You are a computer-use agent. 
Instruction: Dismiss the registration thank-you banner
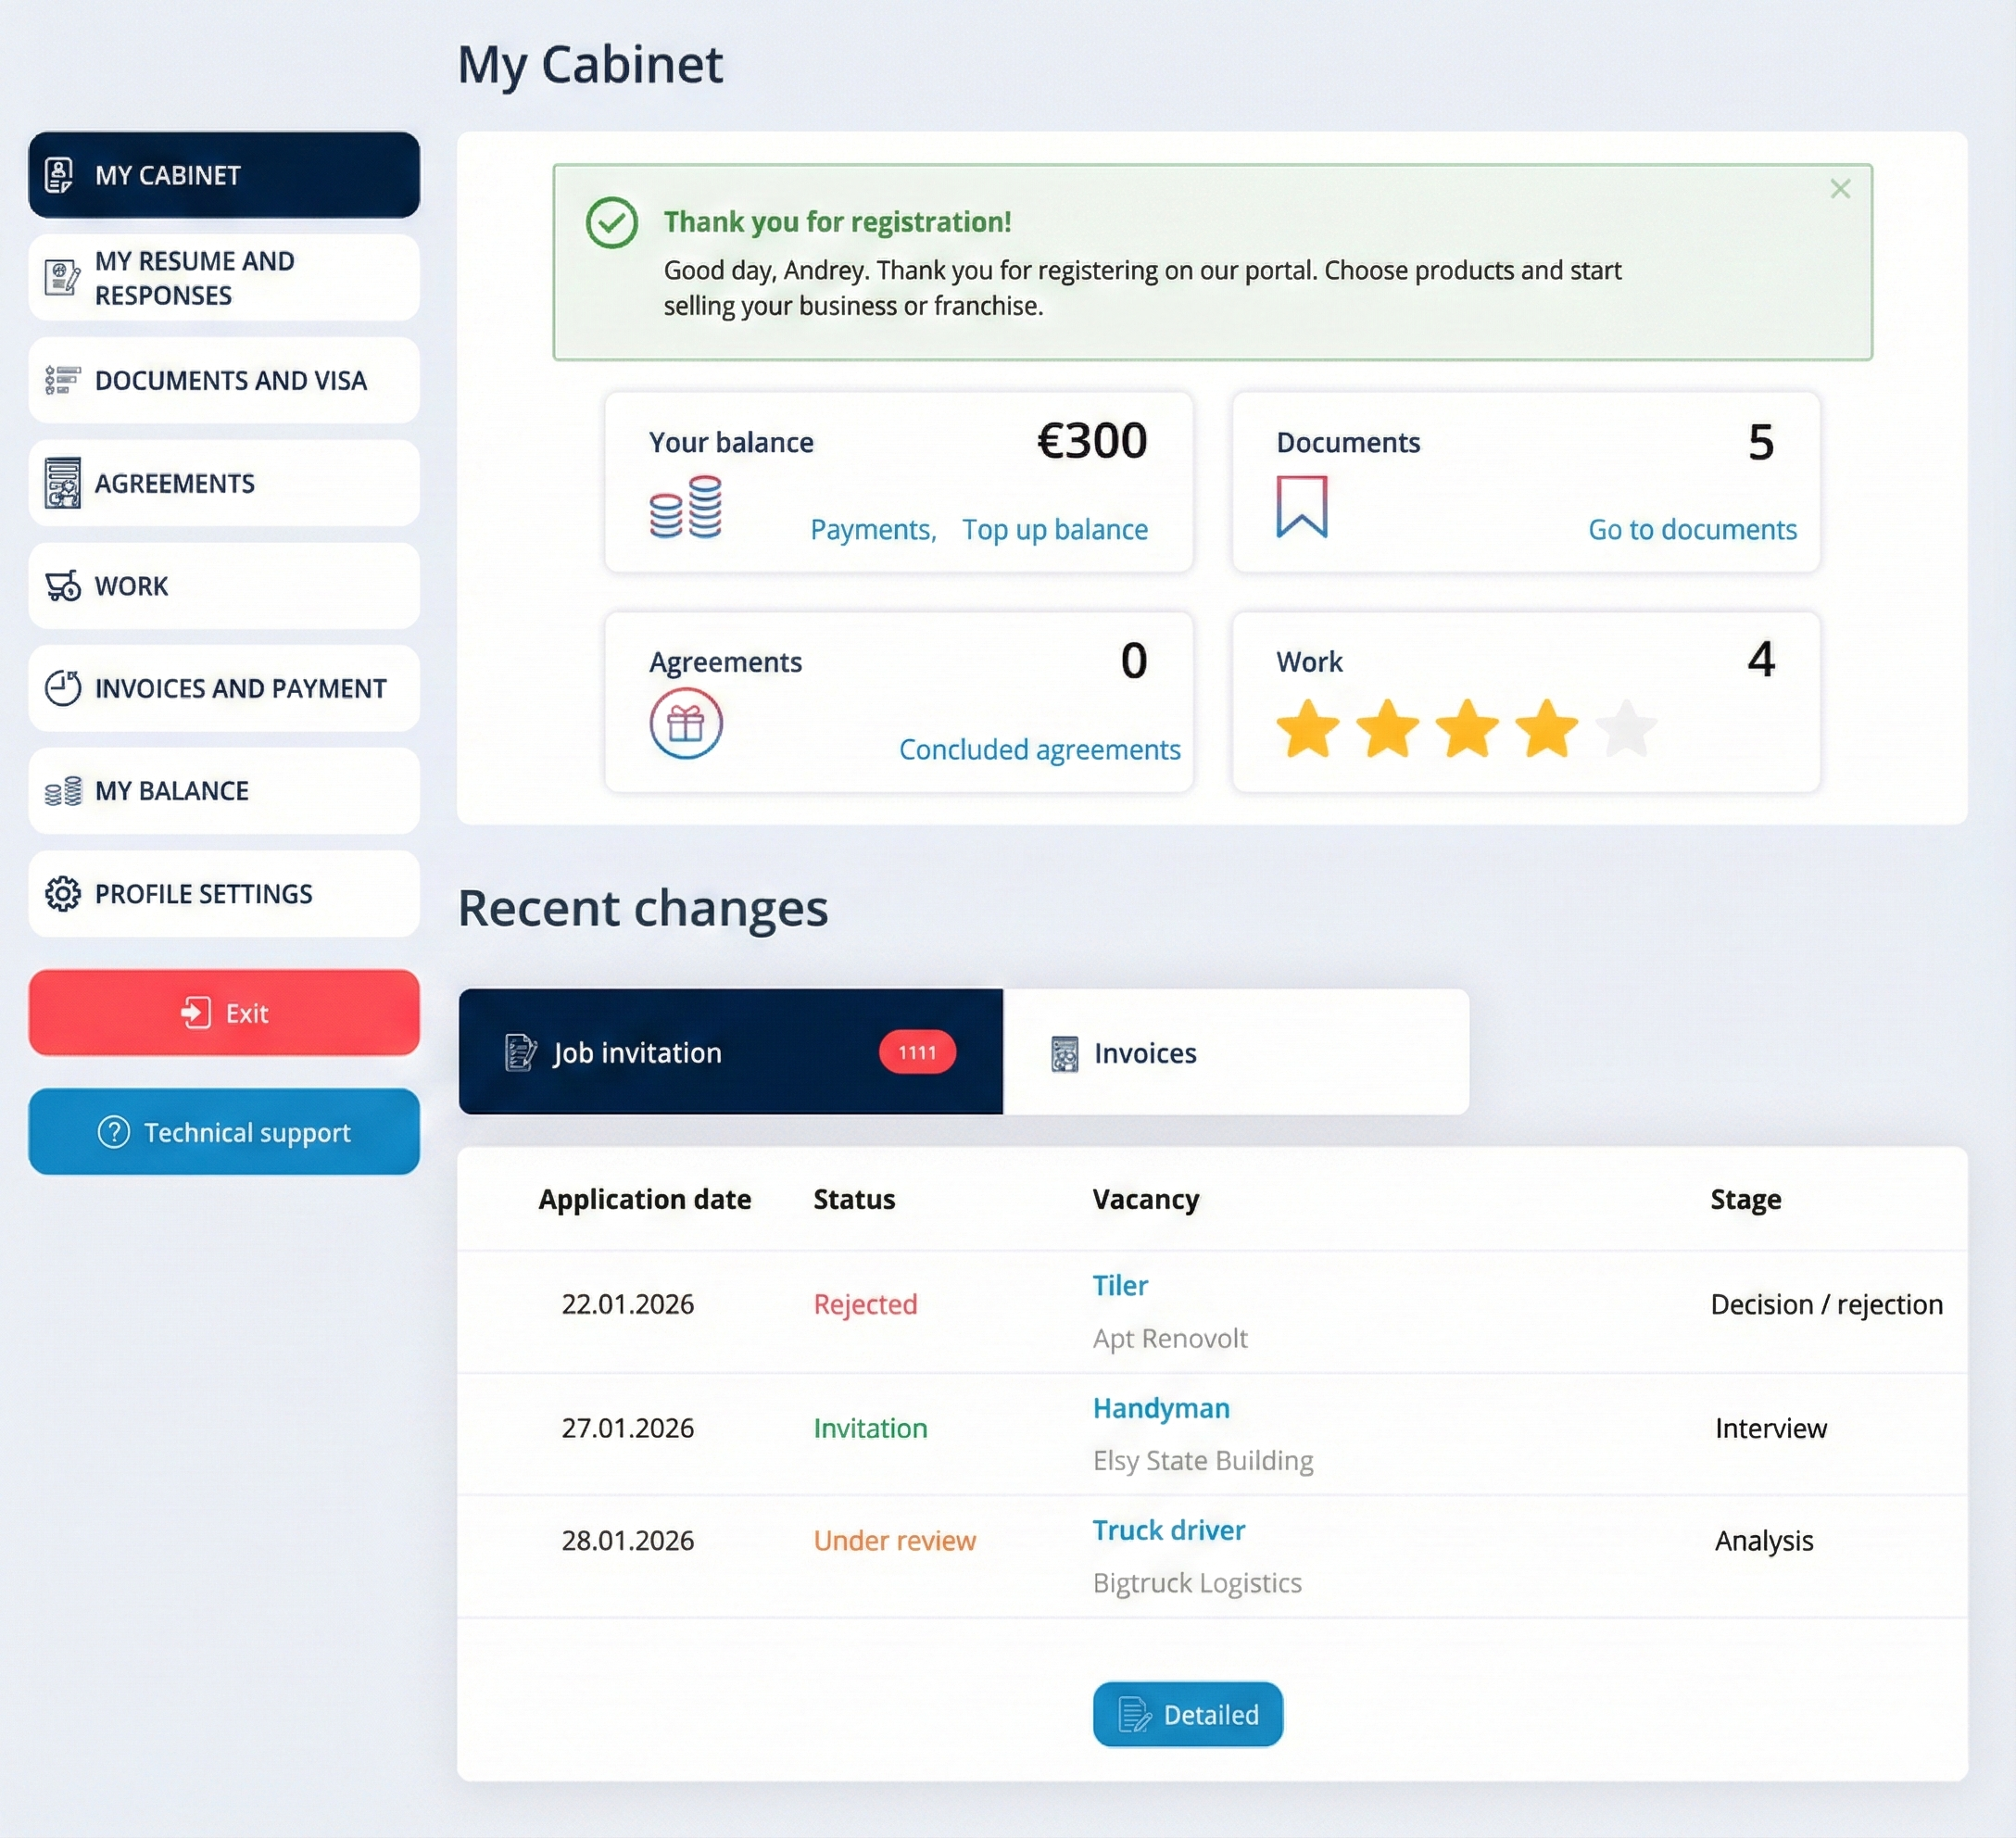pos(1840,188)
